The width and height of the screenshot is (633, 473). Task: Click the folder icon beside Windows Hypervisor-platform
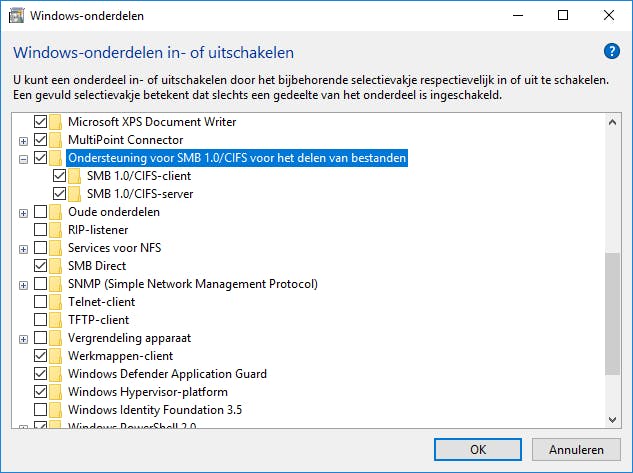56,392
